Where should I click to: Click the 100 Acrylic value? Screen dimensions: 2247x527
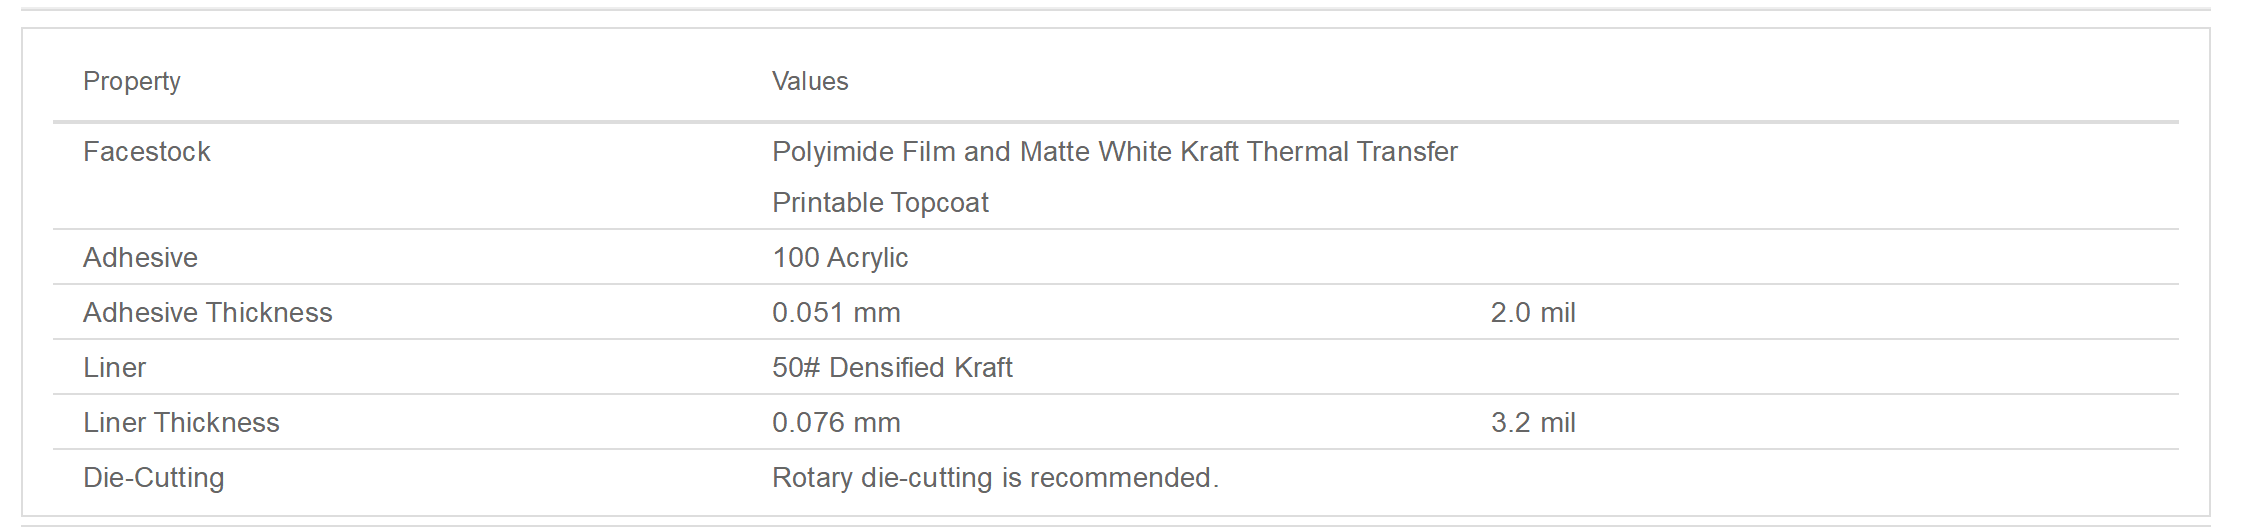(x=840, y=258)
